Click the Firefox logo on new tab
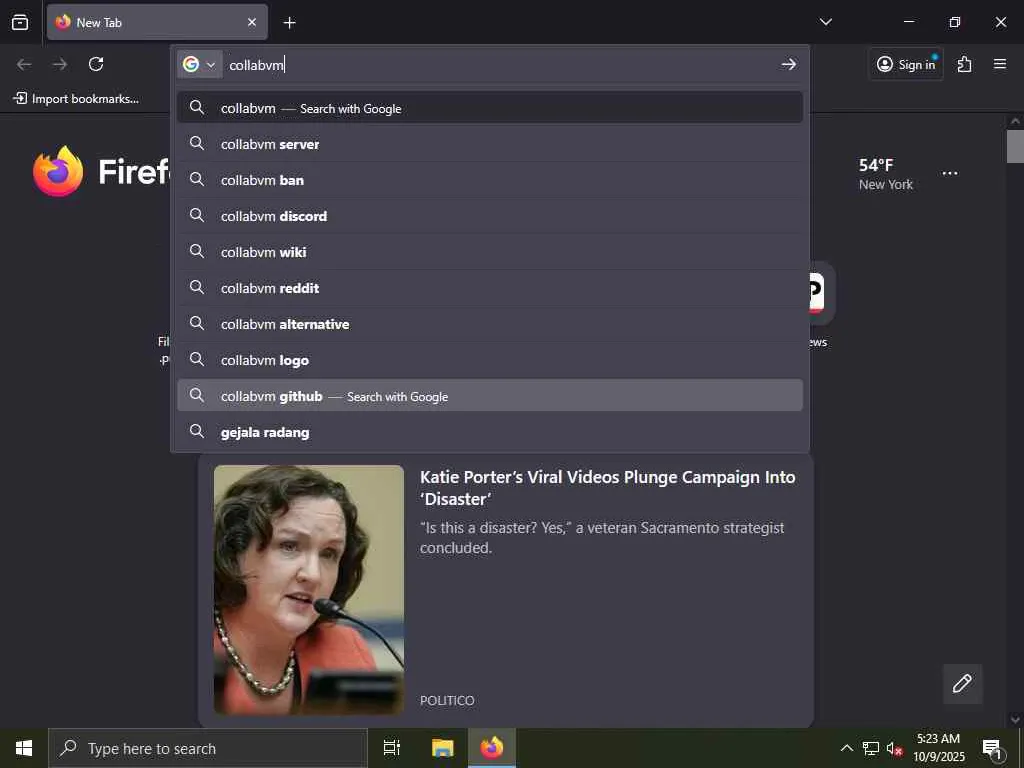This screenshot has height=768, width=1024. pos(58,171)
